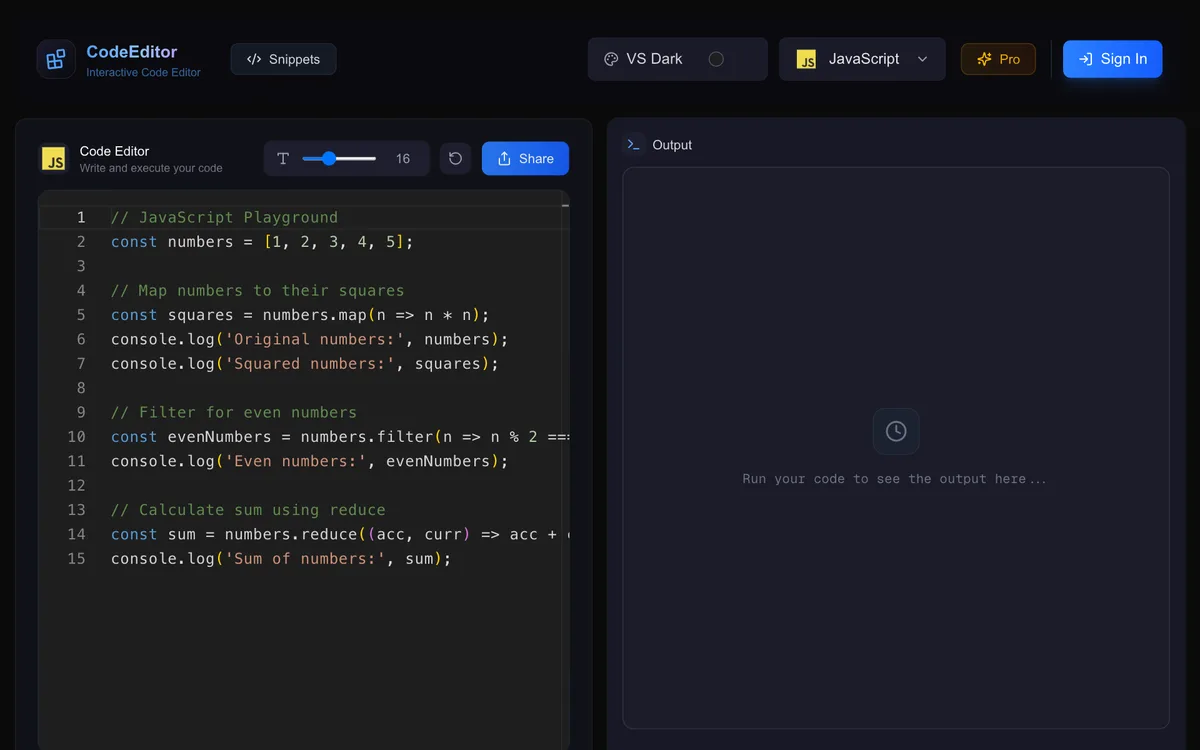Click line number 15 in gutter

77,559
